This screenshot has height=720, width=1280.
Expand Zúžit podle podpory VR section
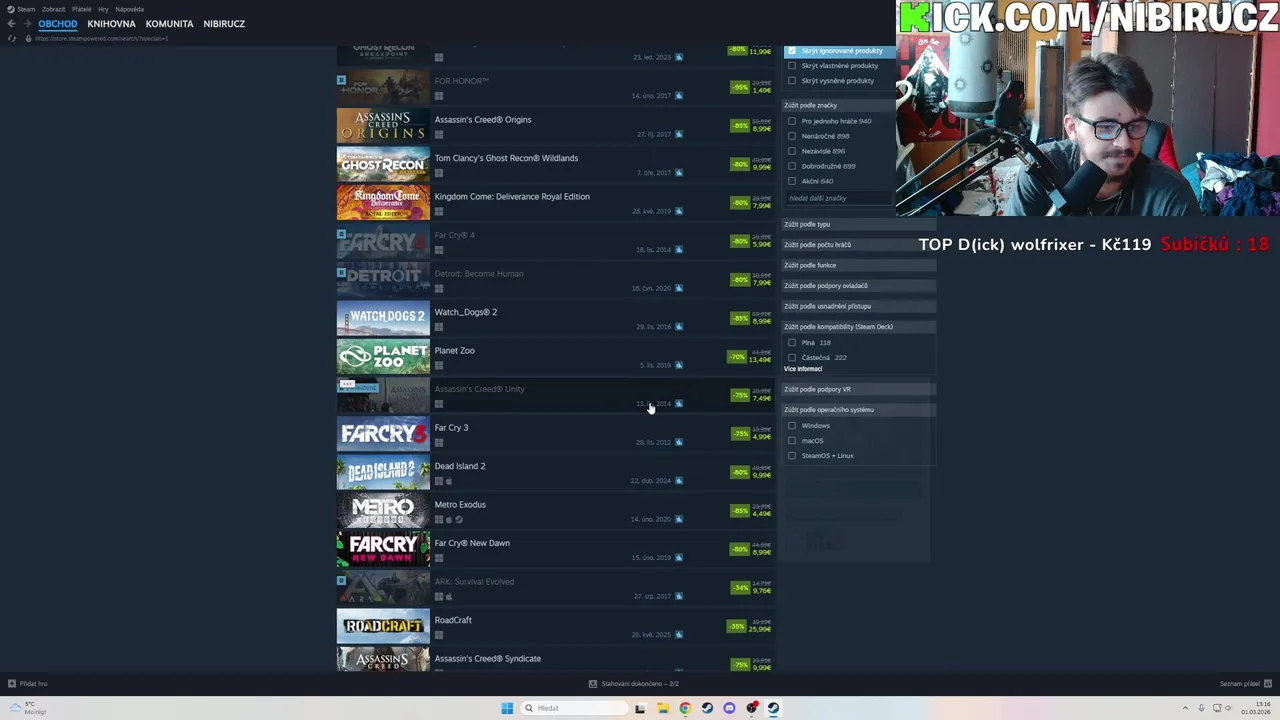pos(857,389)
